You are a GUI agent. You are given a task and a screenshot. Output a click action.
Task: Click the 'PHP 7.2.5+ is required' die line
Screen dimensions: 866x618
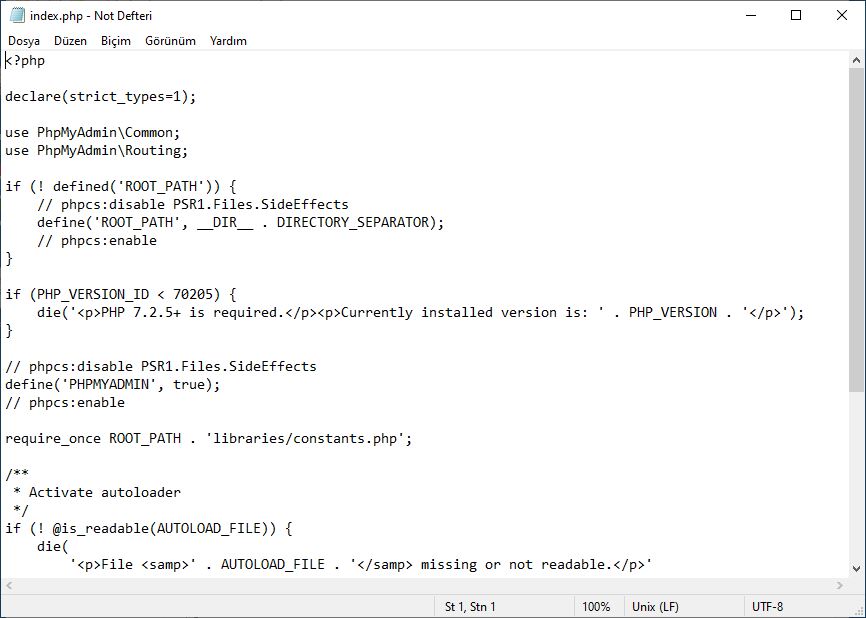click(x=420, y=313)
